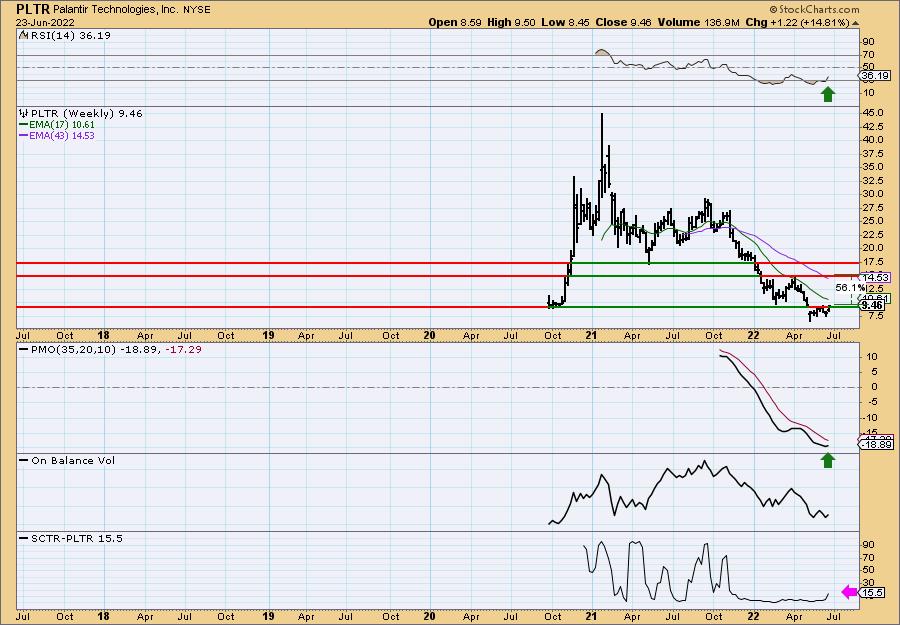Click the small icon before RSI(14)

pos(23,36)
